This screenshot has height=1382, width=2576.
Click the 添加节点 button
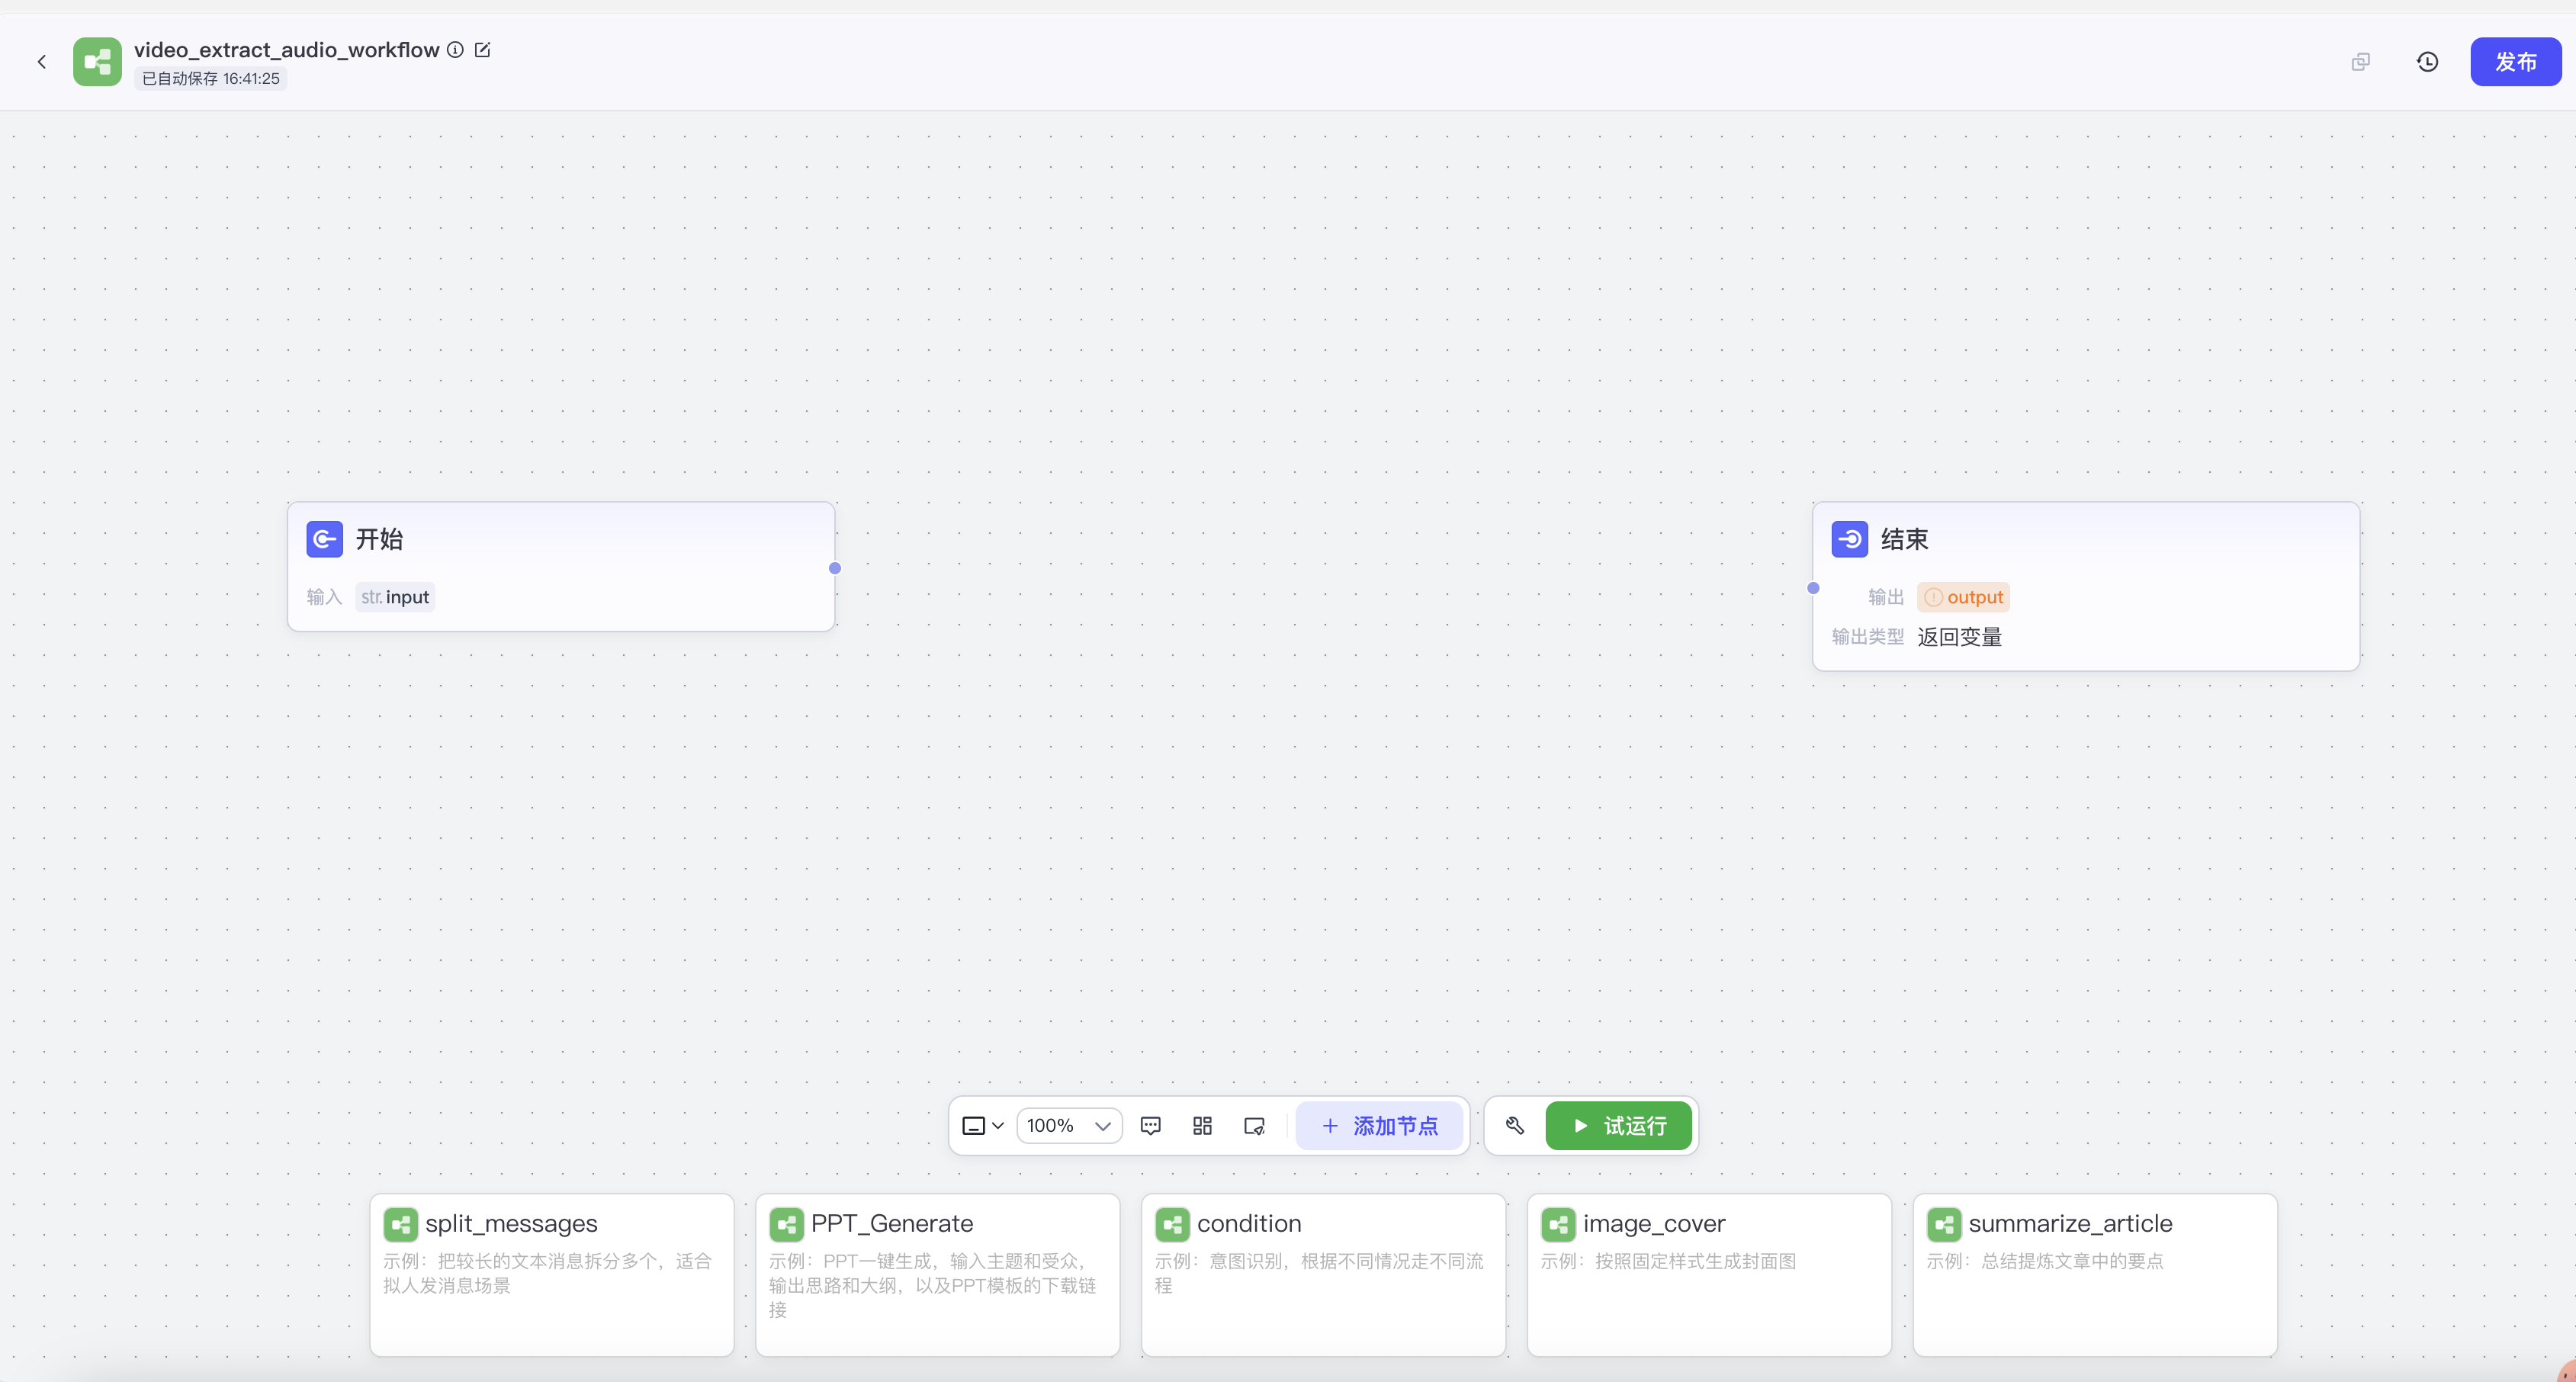coord(1379,1125)
